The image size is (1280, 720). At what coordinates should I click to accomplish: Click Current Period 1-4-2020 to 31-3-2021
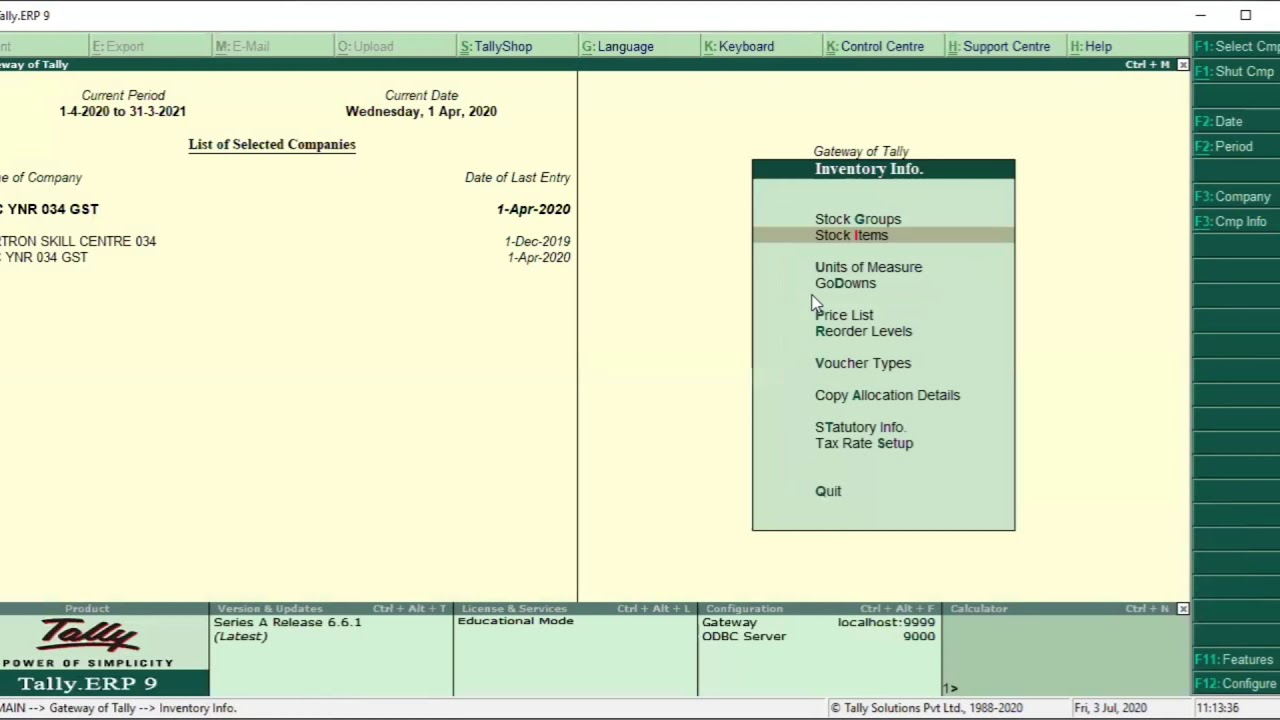click(122, 111)
